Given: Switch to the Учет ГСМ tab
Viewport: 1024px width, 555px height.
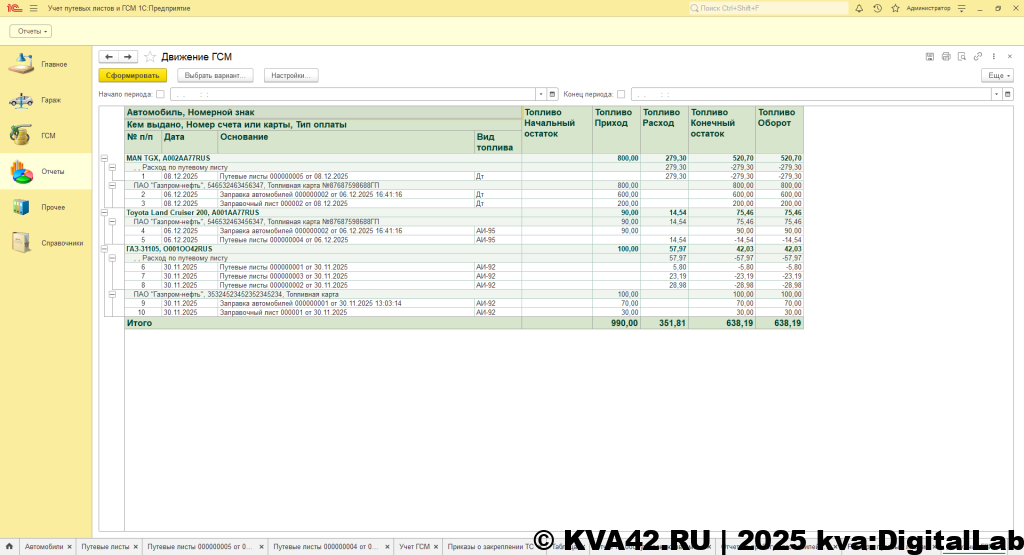Looking at the screenshot, I should tap(414, 547).
